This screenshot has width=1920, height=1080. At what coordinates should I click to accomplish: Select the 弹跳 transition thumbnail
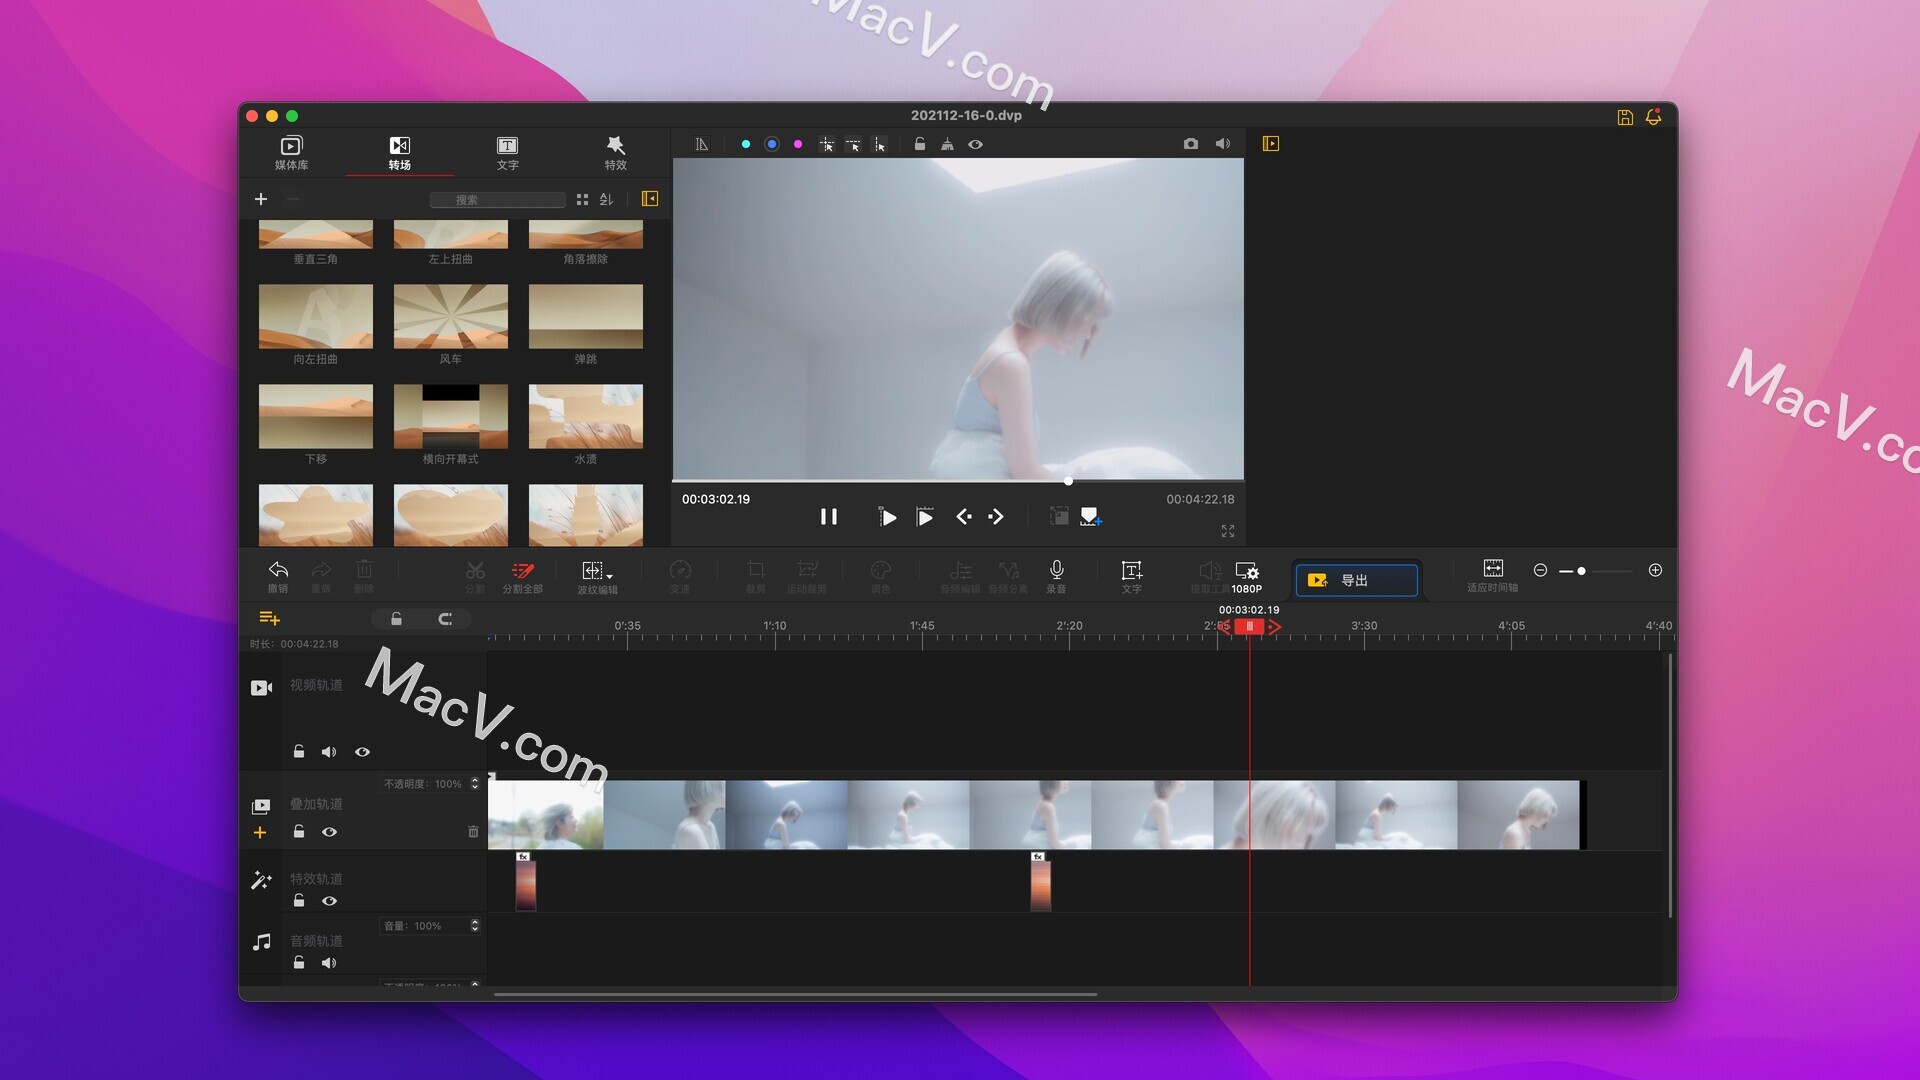pyautogui.click(x=585, y=316)
